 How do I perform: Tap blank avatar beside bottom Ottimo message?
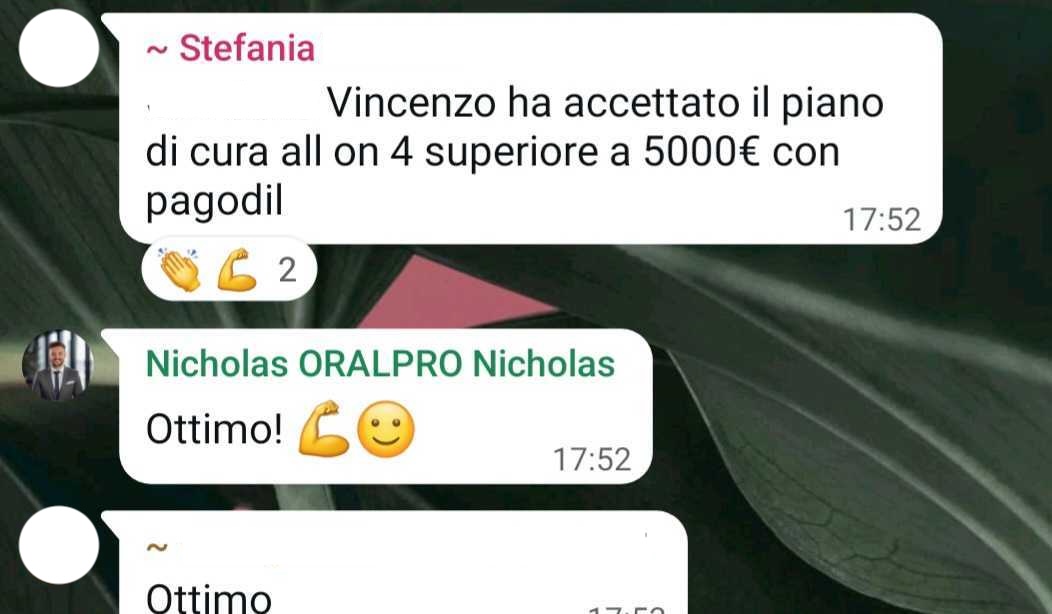[x=59, y=545]
